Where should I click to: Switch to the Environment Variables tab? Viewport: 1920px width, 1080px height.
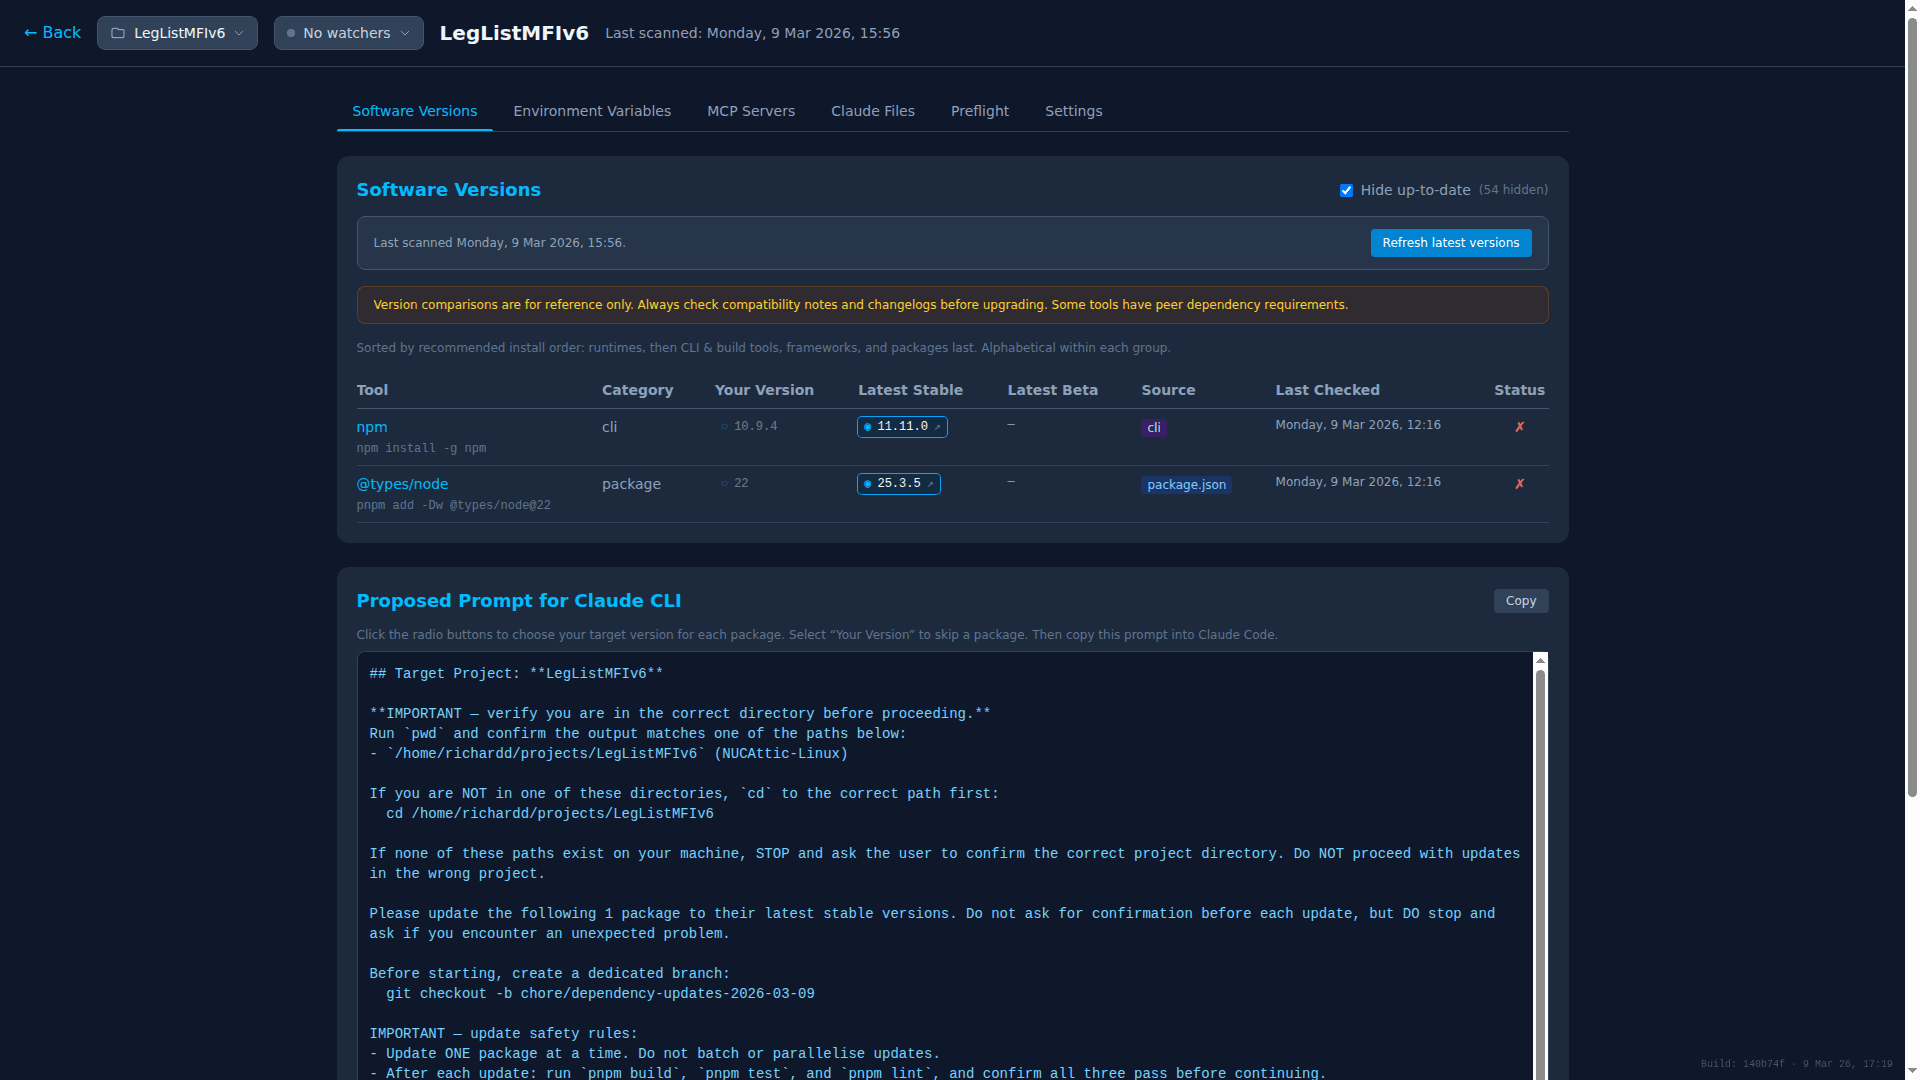[592, 111]
